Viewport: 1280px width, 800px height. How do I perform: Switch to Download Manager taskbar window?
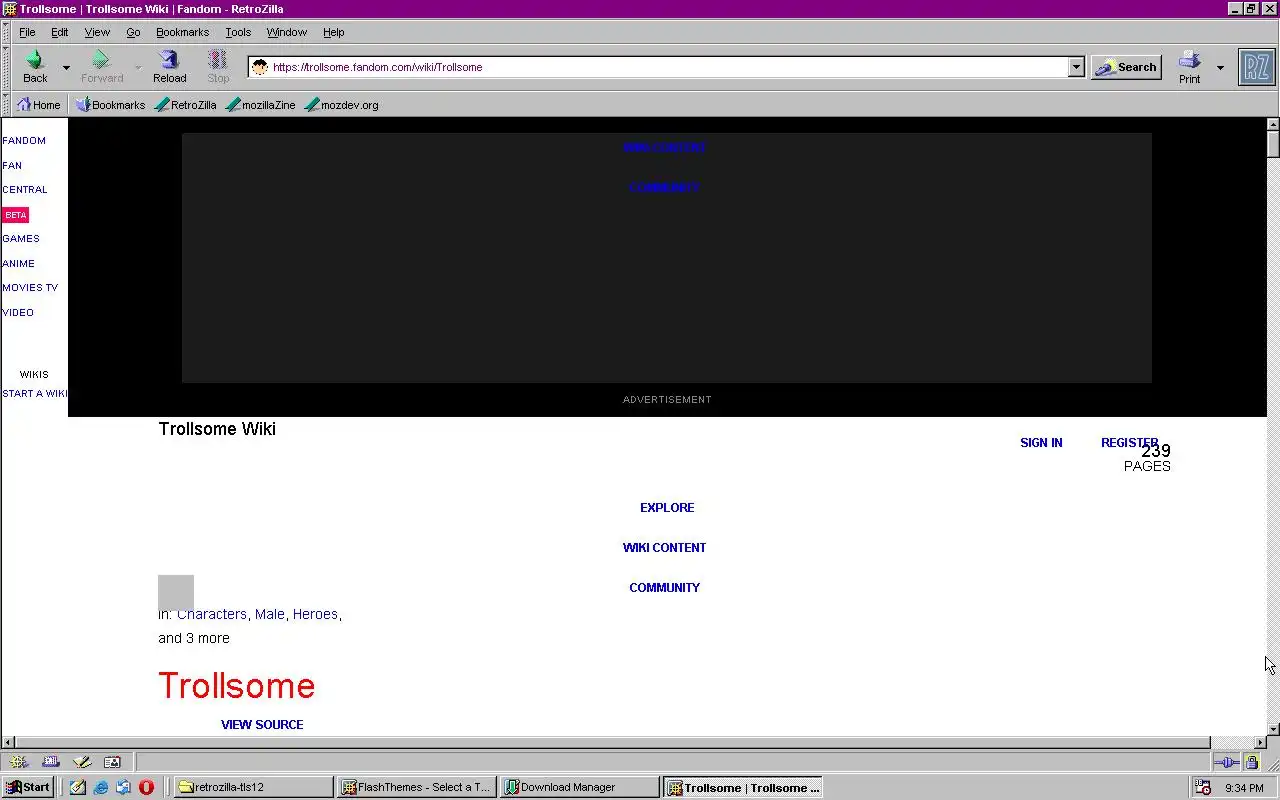tap(580, 787)
